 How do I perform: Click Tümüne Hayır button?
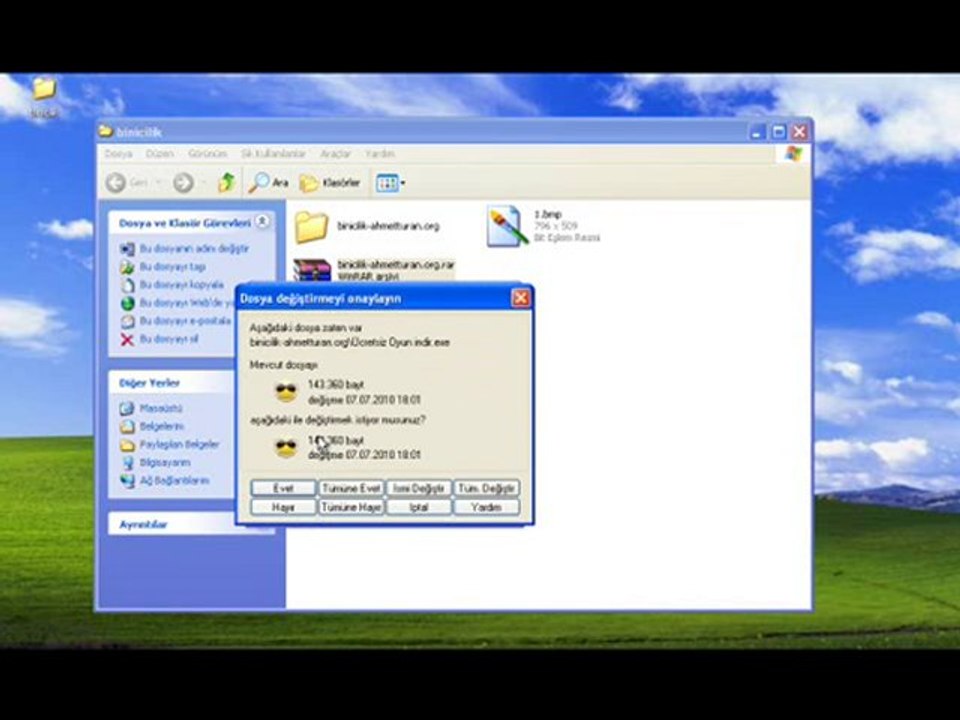point(351,507)
